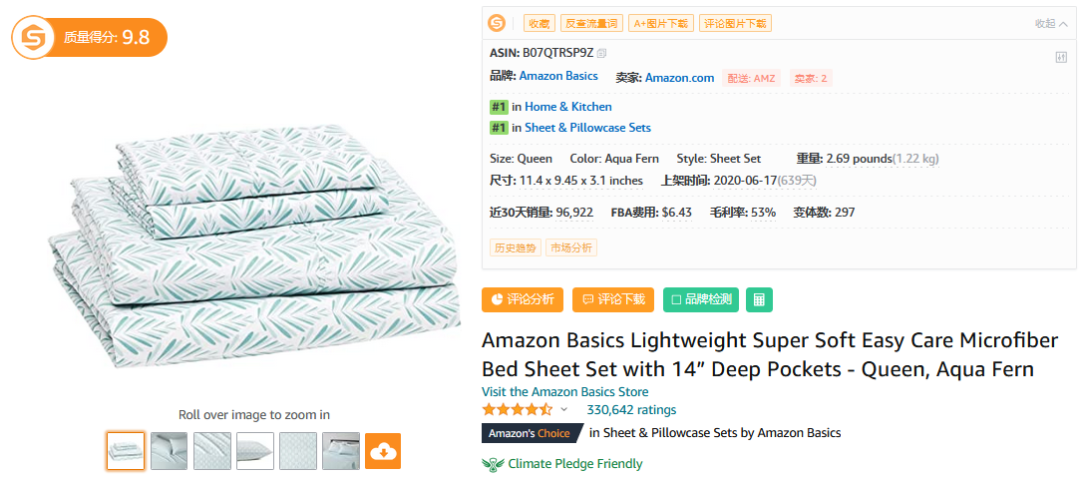
Task: Open the 历史趋势 tab
Action: 514,247
